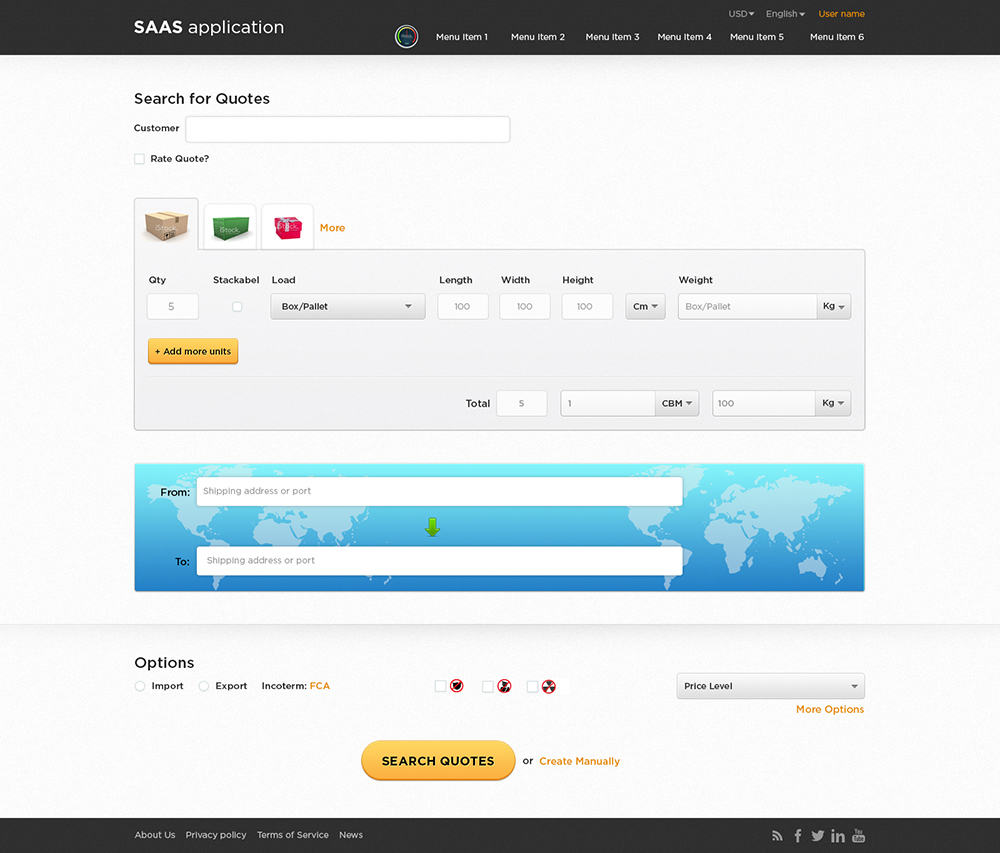Viewport: 1000px width, 853px height.
Task: Check the box beside second hazard icon
Action: pyautogui.click(x=488, y=686)
